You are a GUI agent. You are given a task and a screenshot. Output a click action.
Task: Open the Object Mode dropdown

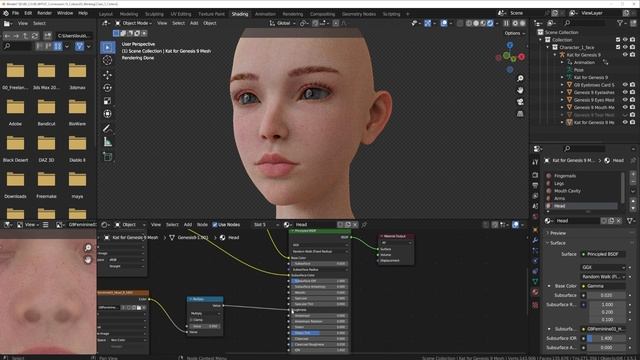tap(133, 23)
